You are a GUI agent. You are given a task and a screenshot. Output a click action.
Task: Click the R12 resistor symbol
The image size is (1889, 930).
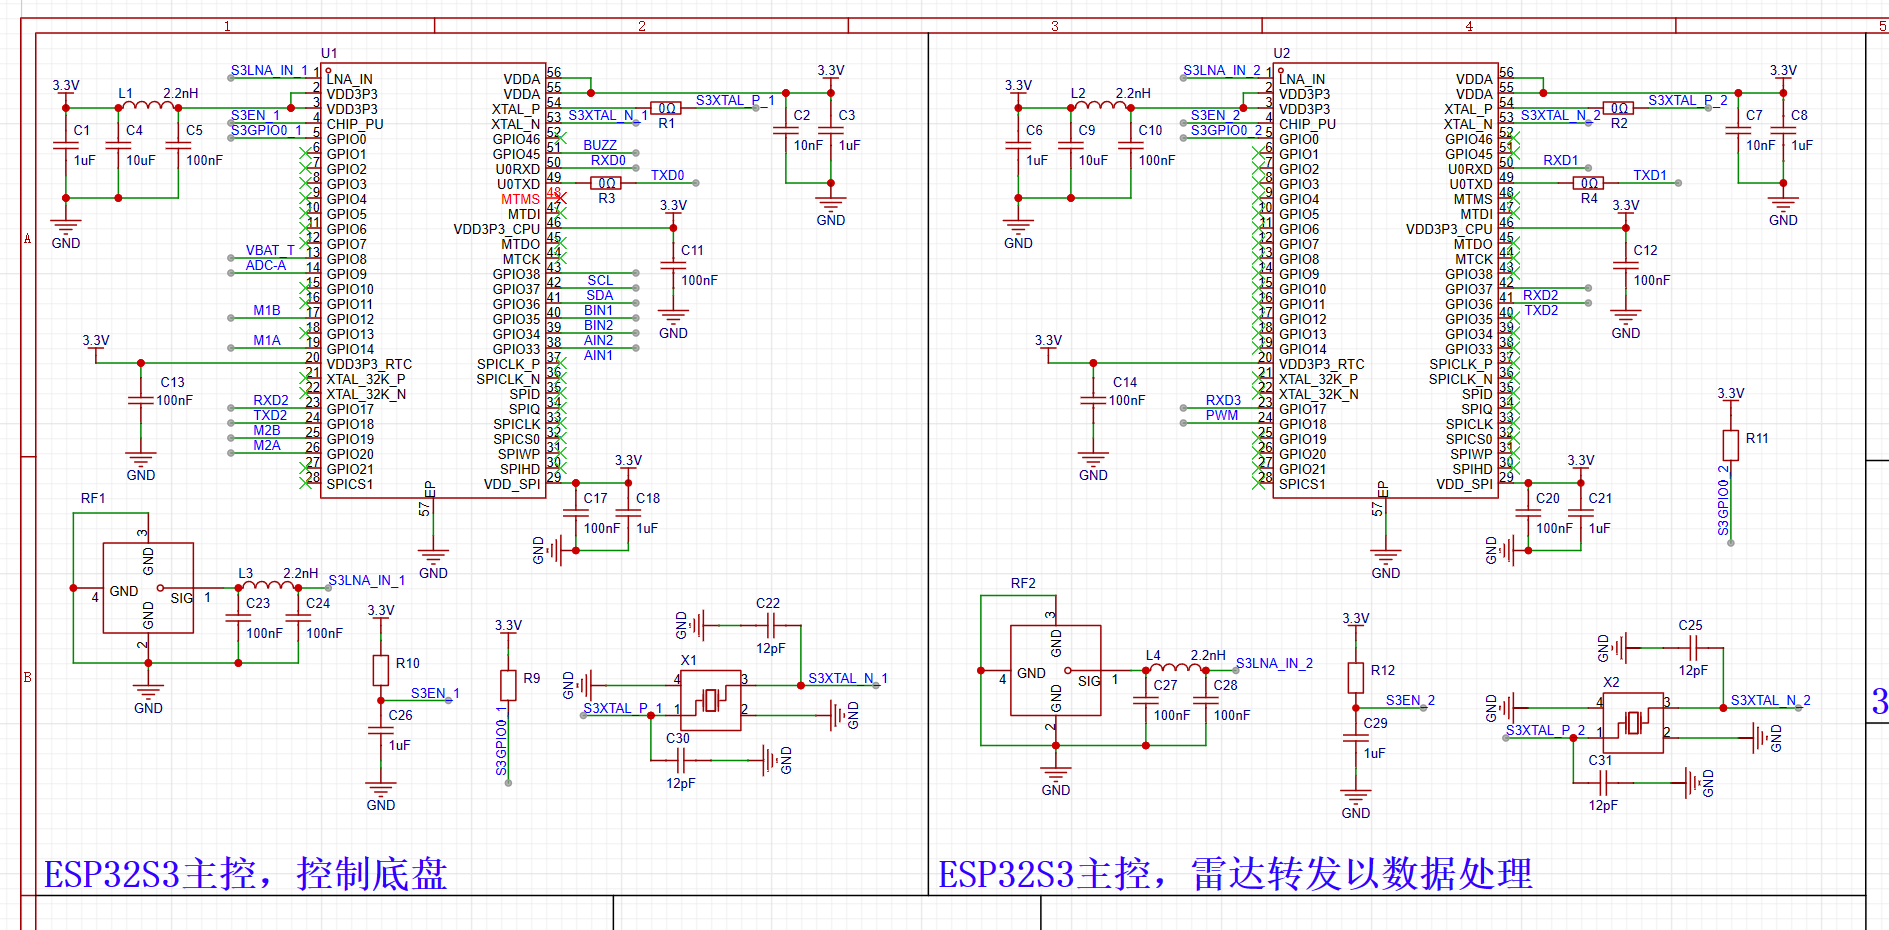coord(1356,678)
